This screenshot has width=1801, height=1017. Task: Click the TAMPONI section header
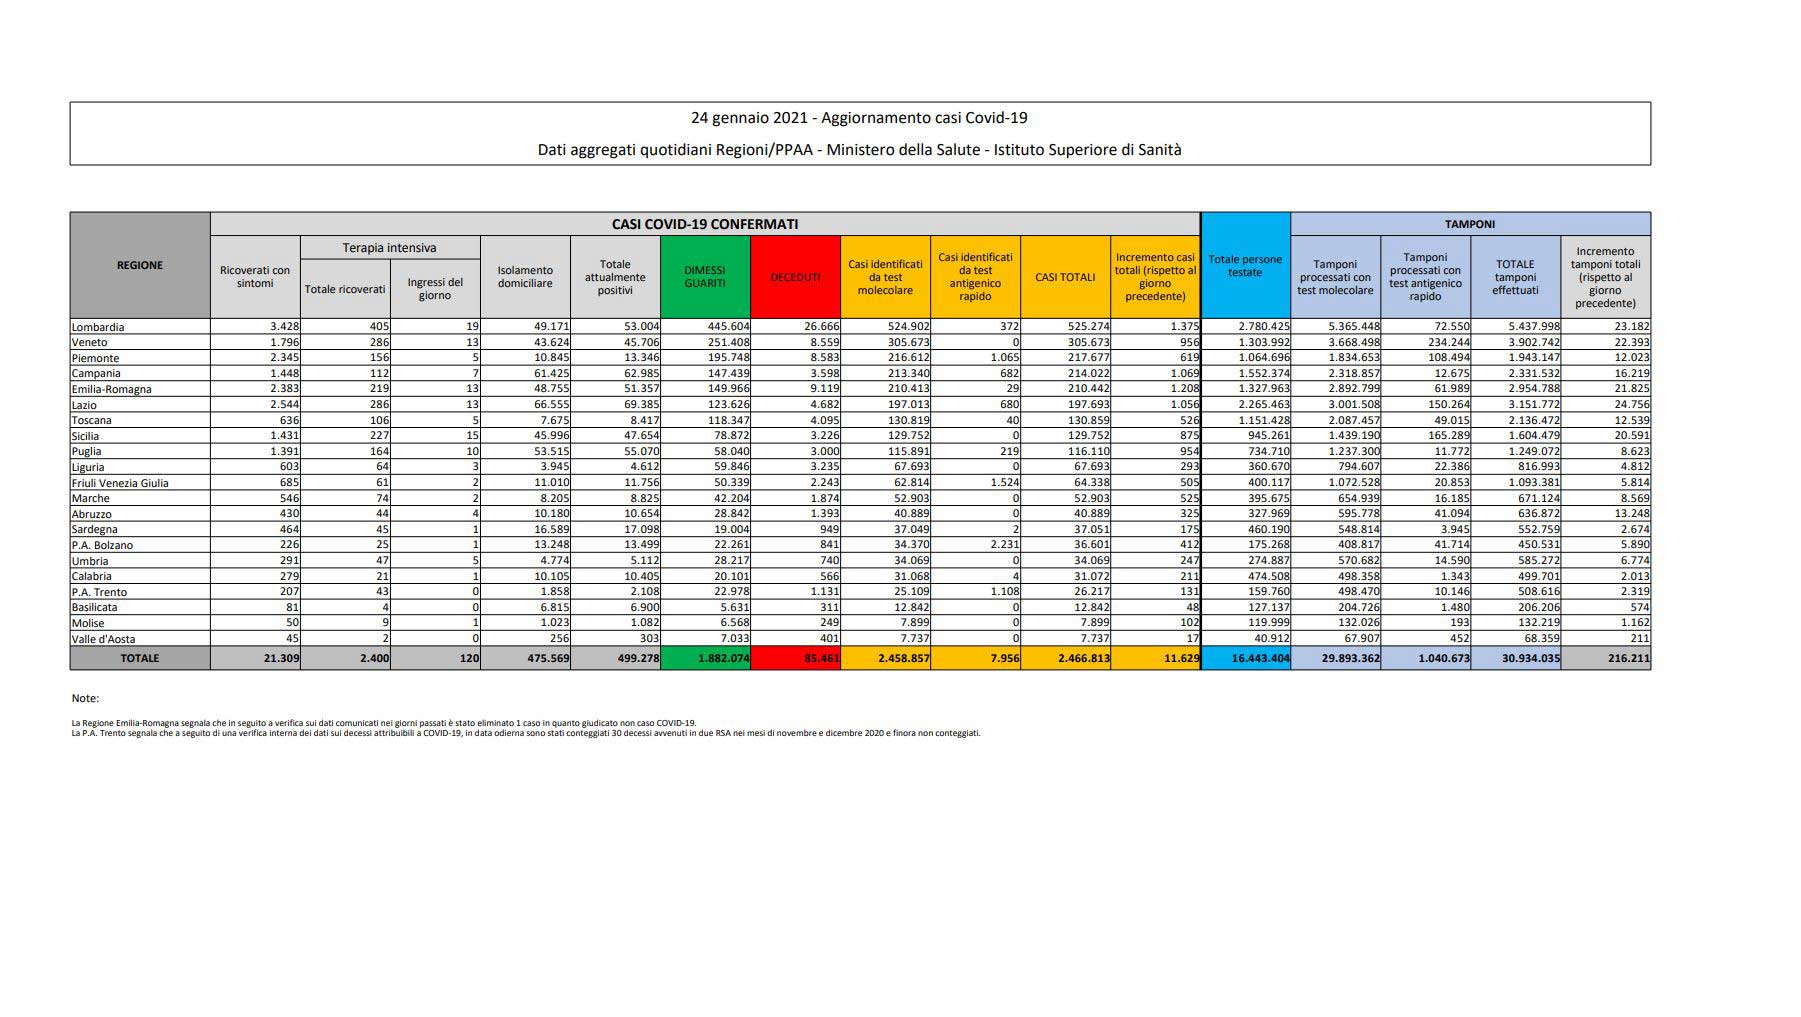point(1470,224)
